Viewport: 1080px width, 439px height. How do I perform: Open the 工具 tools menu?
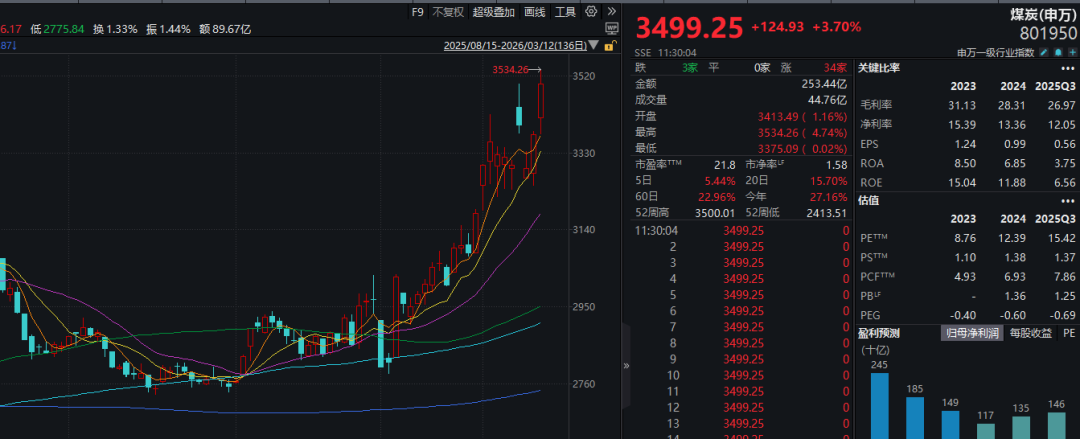[x=565, y=12]
